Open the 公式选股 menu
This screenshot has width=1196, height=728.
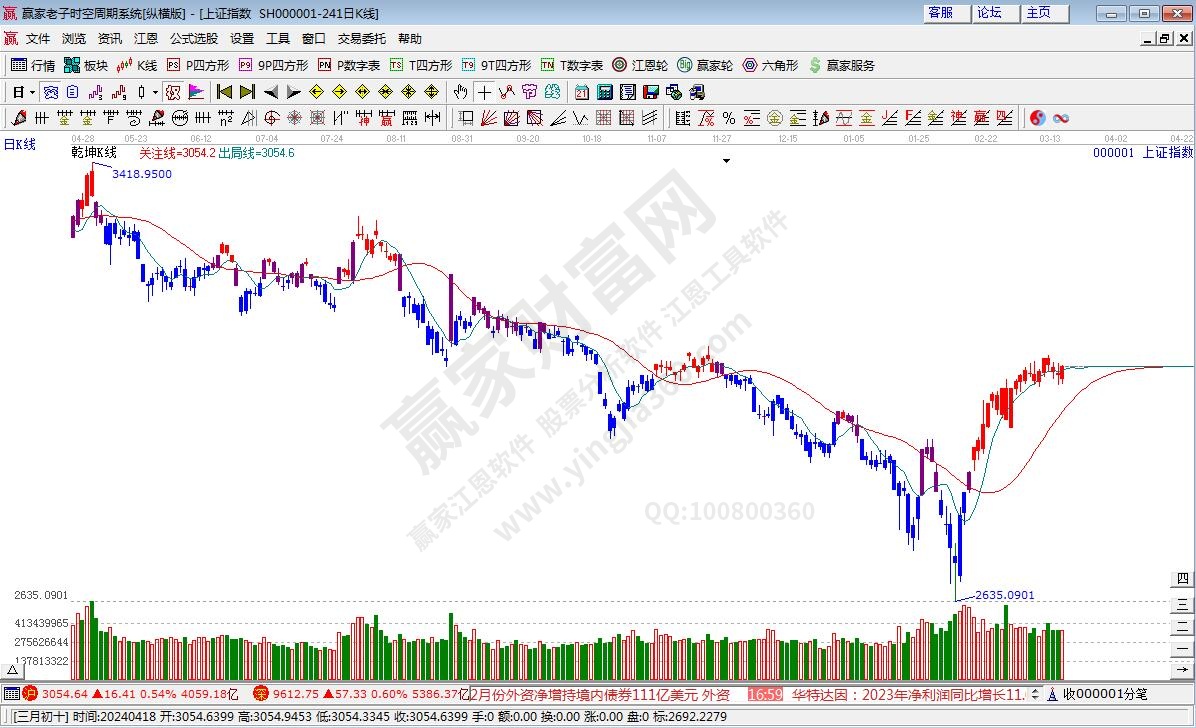[x=193, y=38]
